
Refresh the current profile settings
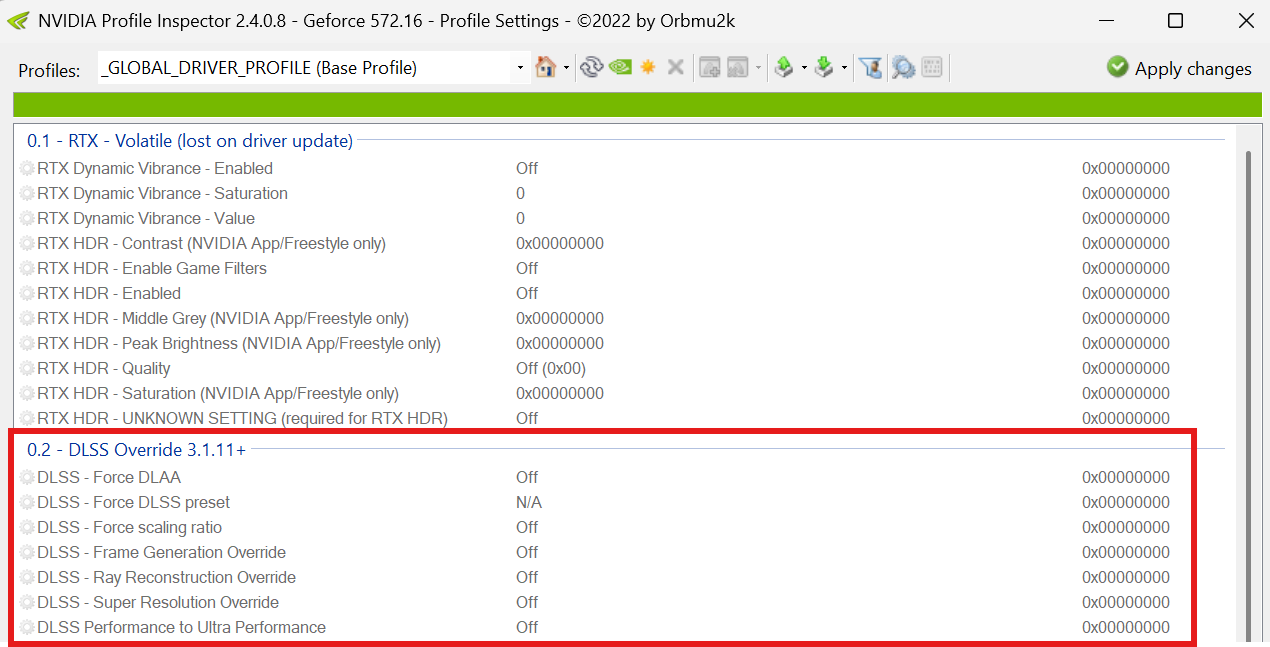point(591,67)
